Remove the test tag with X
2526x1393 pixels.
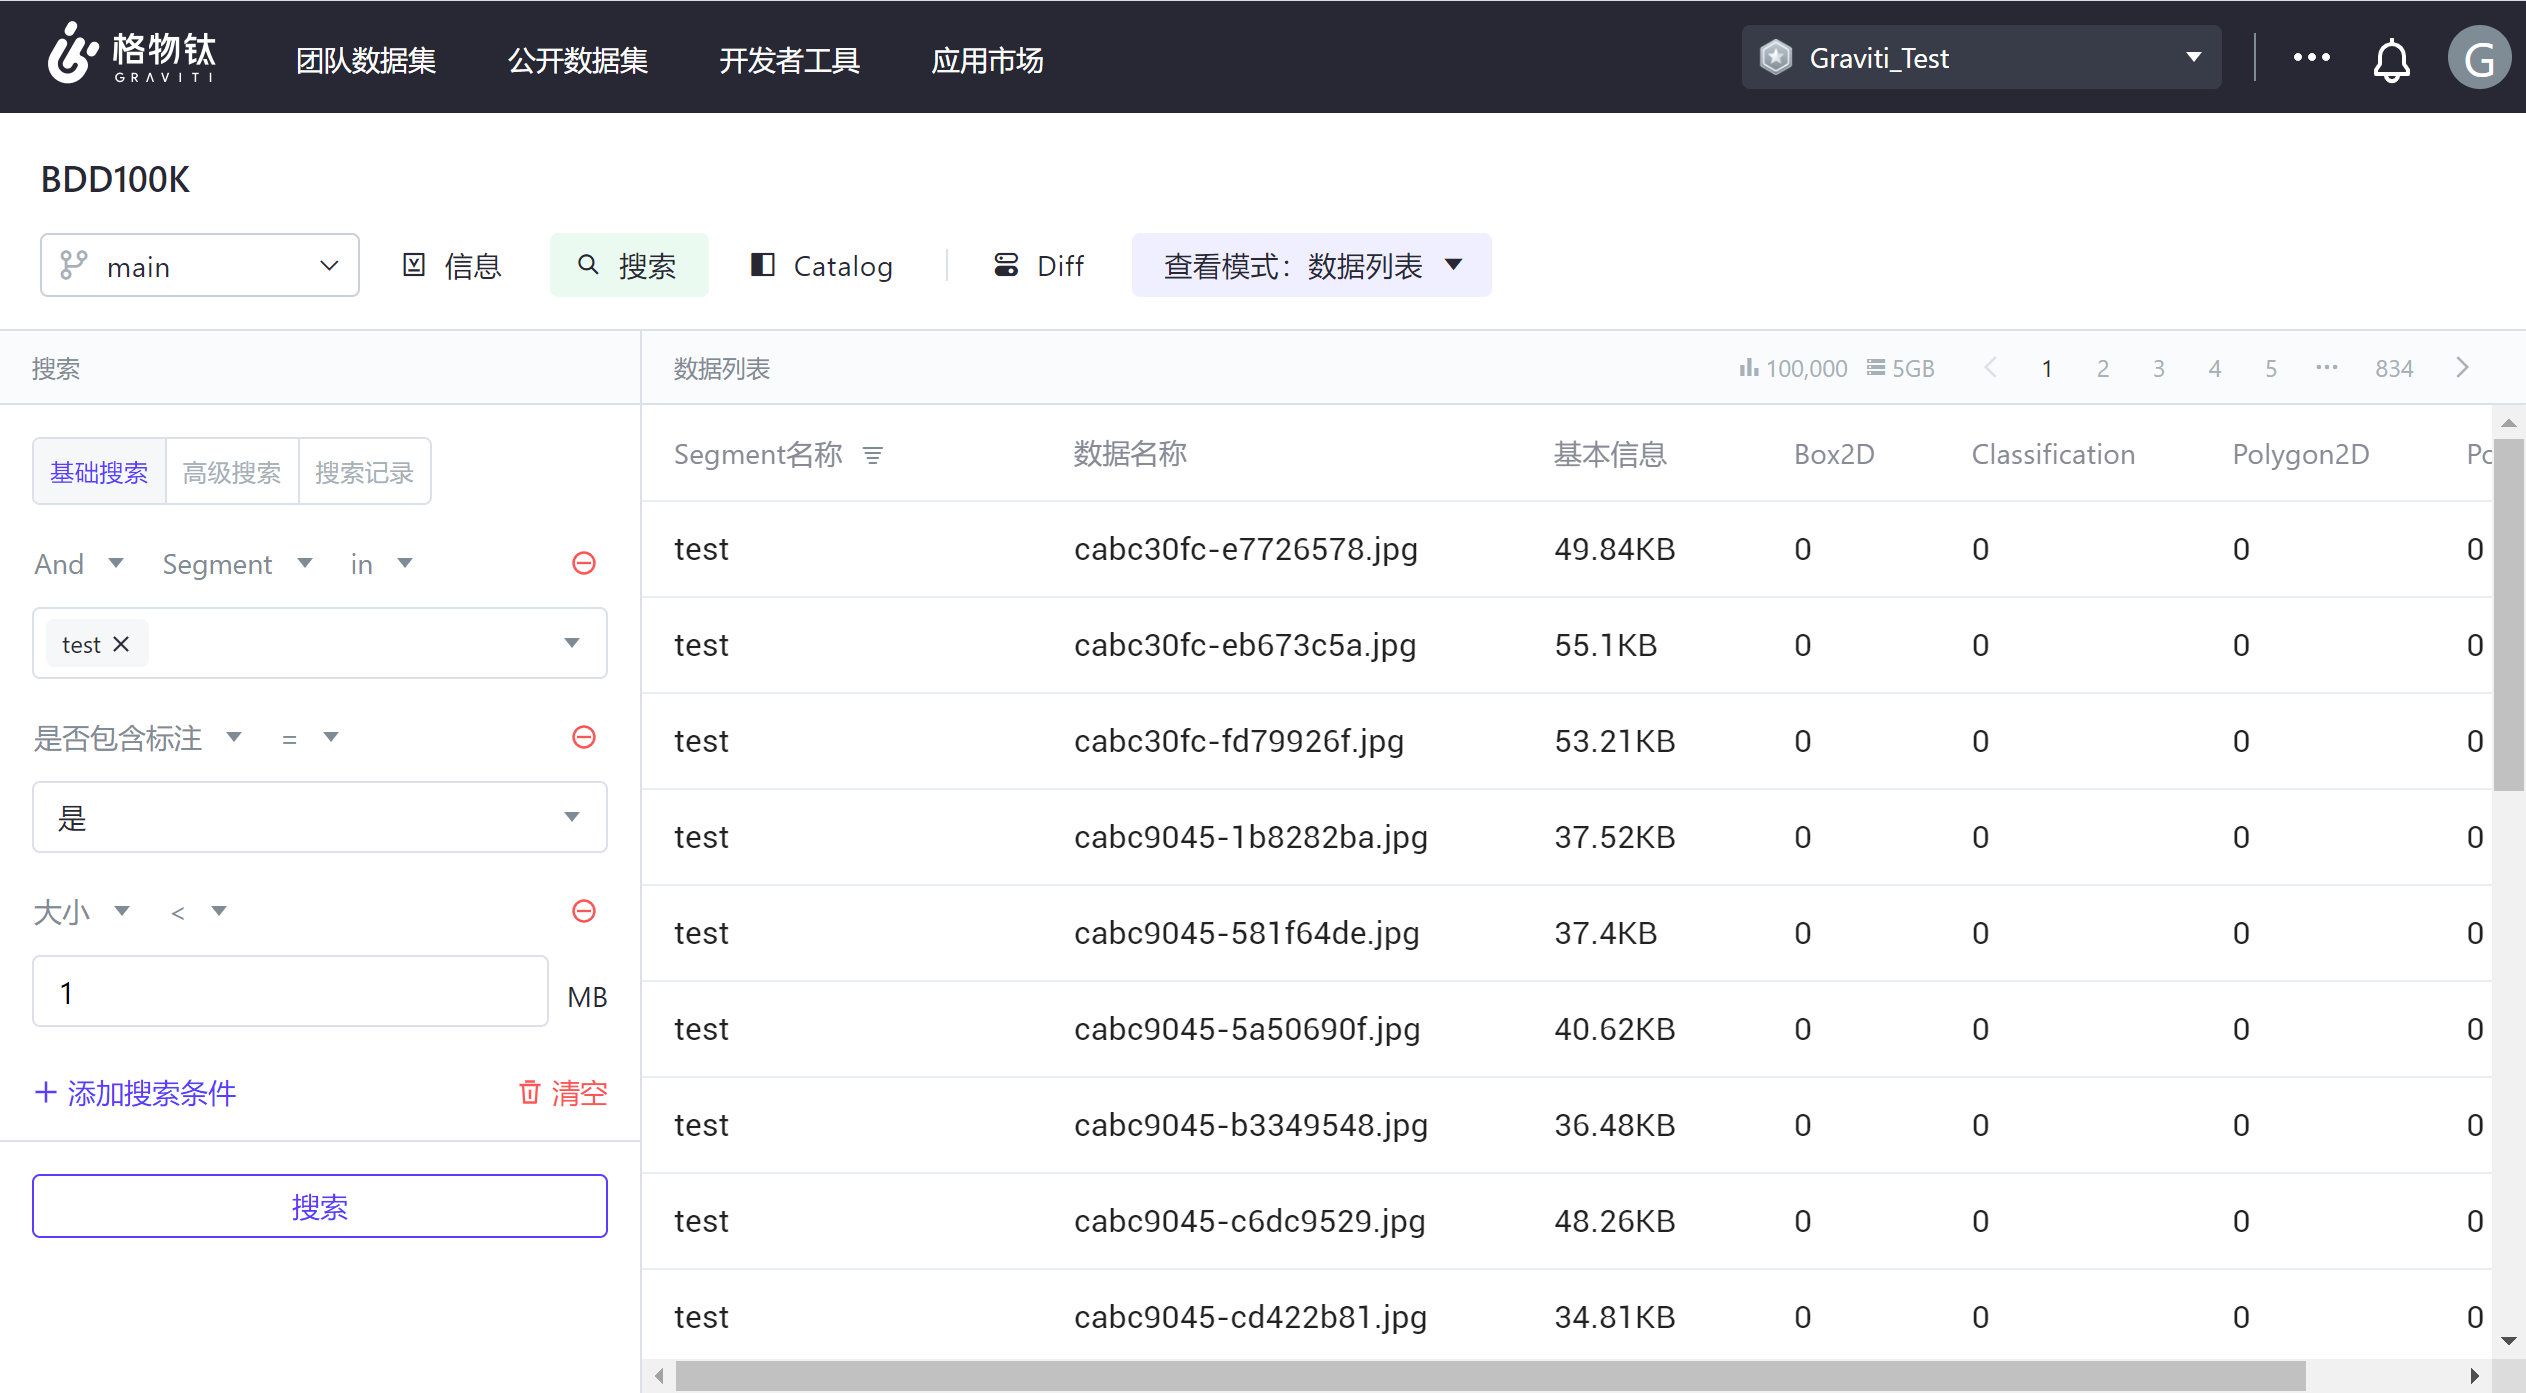pos(121,644)
